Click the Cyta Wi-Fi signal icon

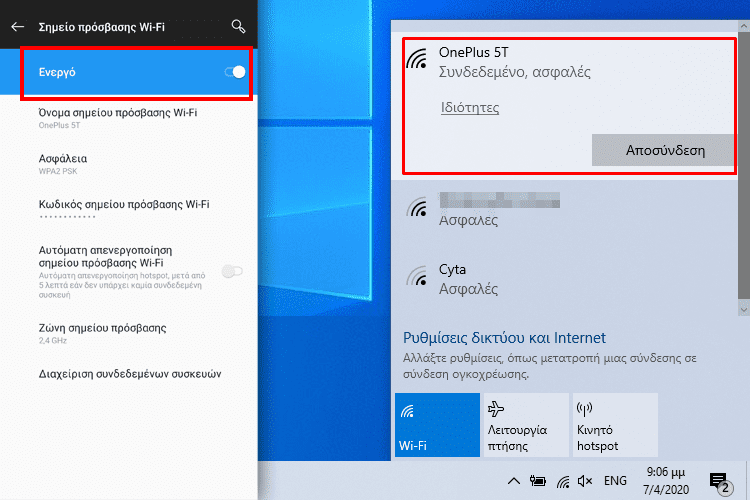click(417, 276)
